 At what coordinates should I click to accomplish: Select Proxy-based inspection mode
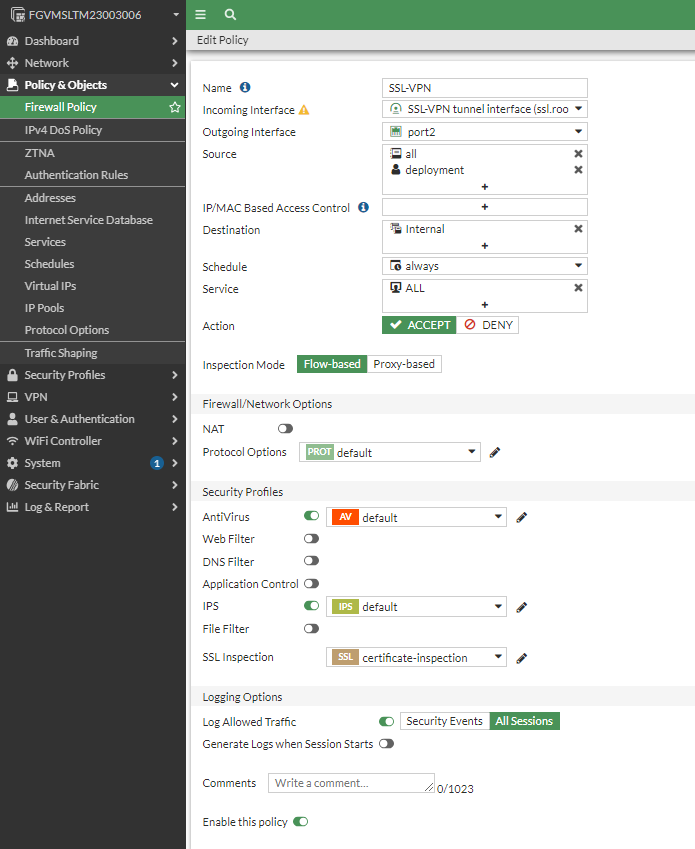(404, 364)
